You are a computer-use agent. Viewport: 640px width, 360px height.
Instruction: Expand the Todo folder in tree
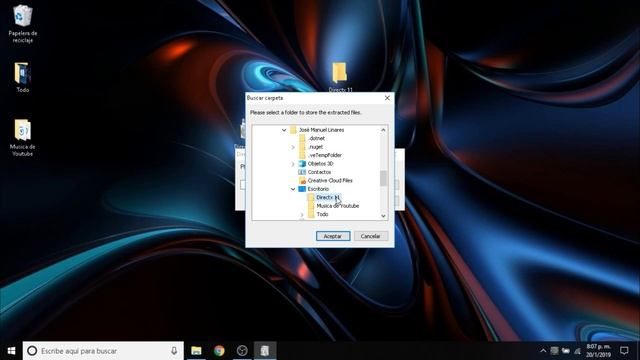click(x=302, y=214)
